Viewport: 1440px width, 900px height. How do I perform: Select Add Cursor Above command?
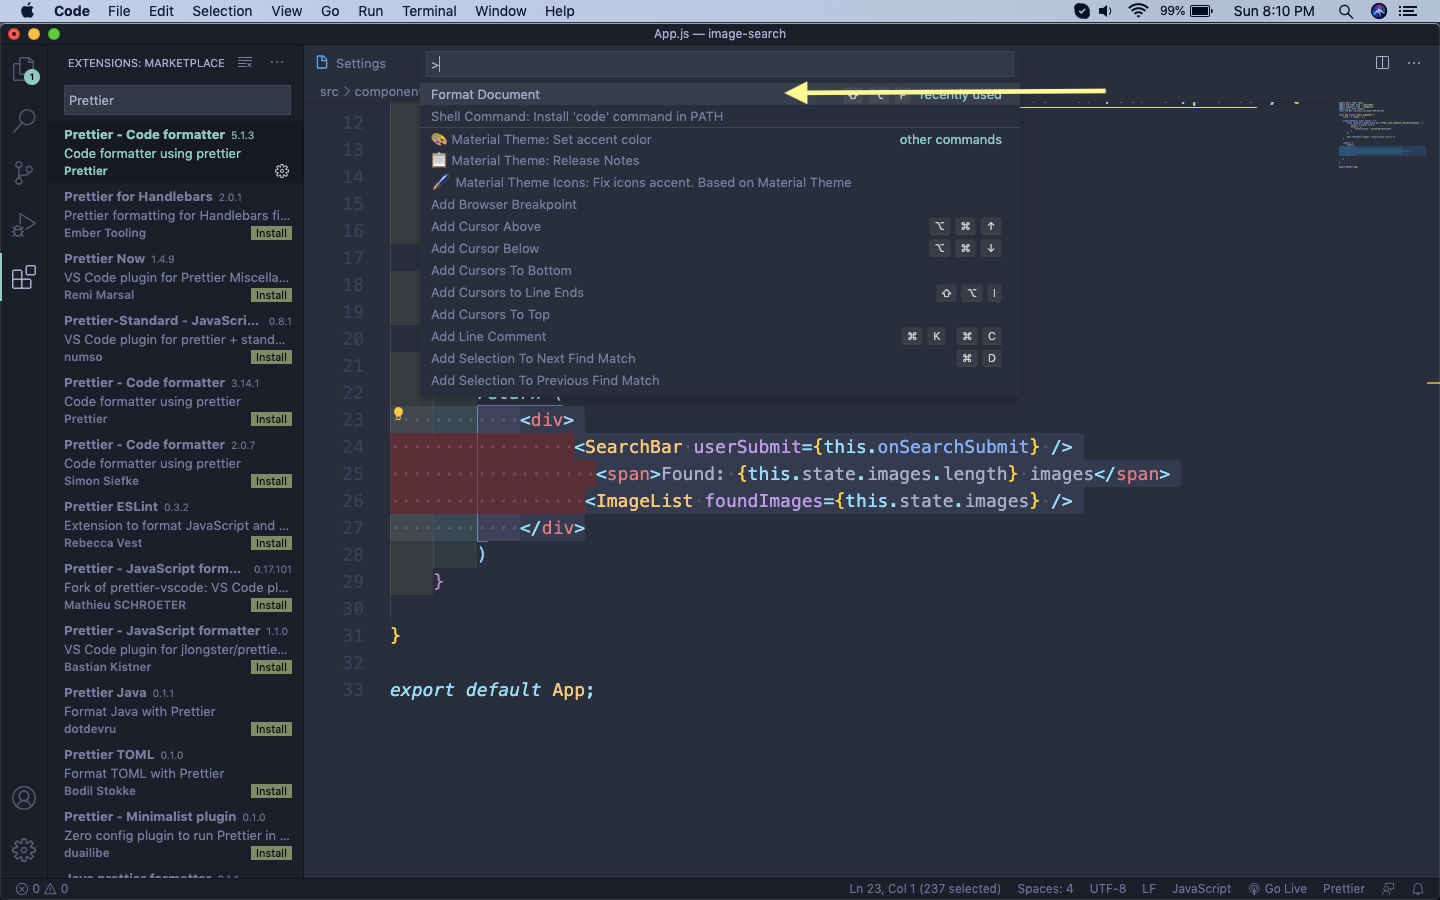720,226
